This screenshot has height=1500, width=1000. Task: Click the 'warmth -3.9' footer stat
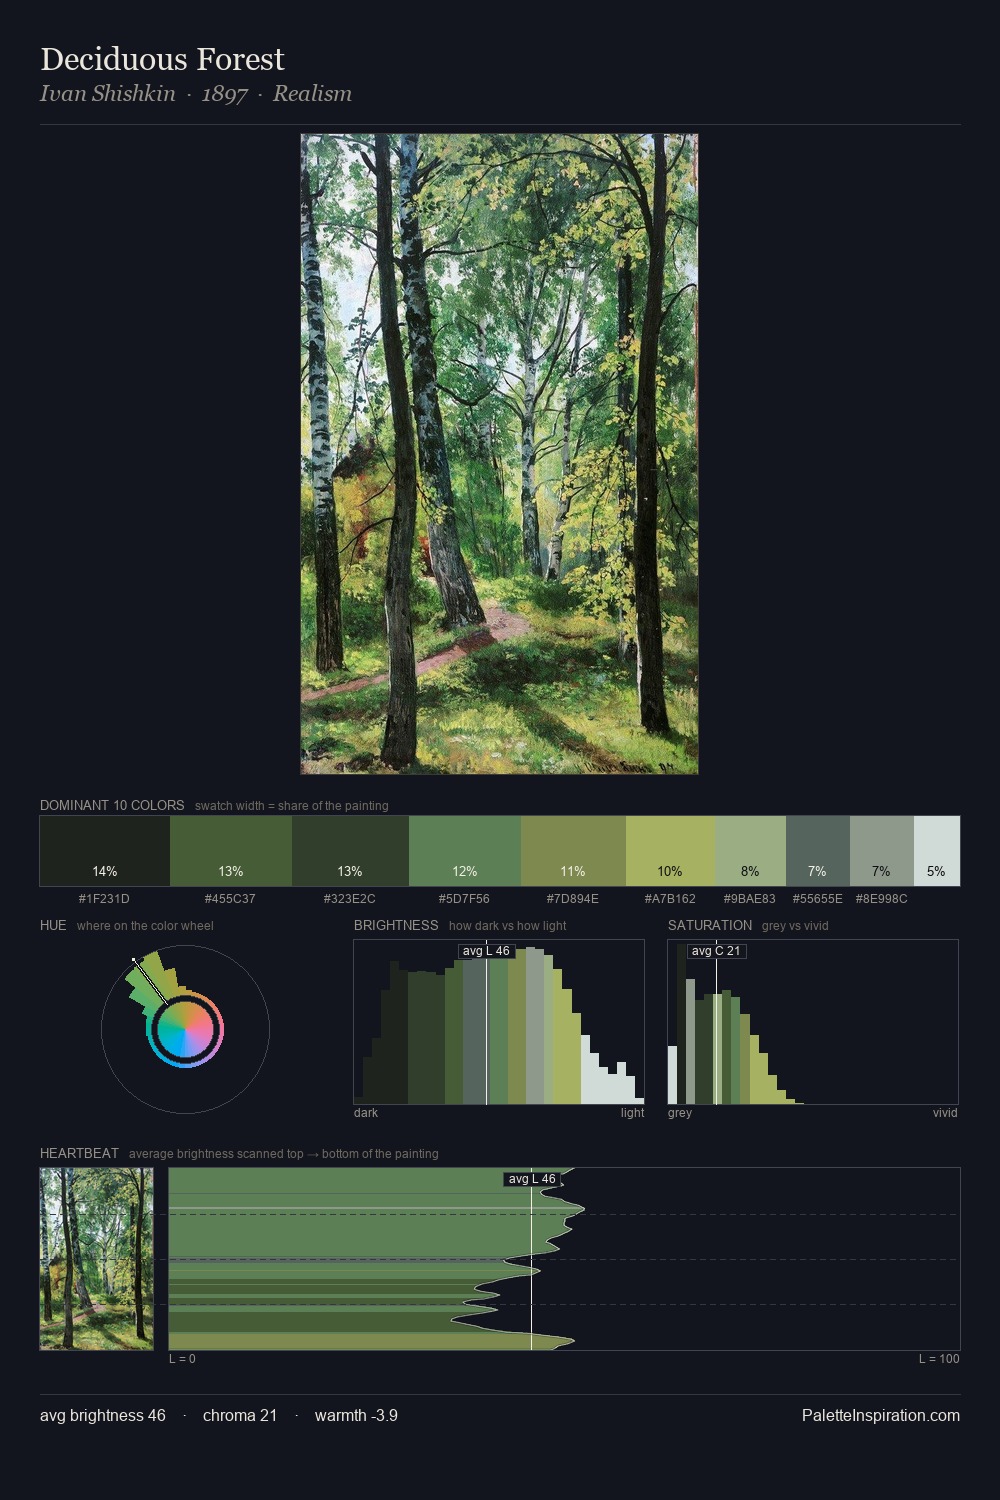coord(356,1415)
